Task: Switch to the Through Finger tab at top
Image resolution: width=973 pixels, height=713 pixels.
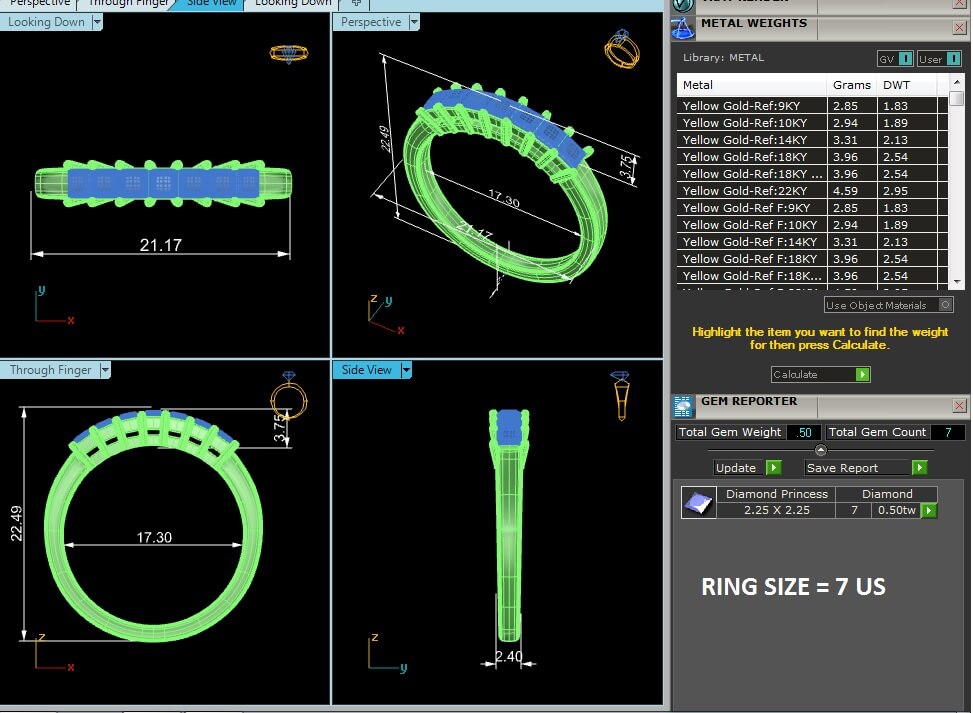Action: (x=128, y=4)
